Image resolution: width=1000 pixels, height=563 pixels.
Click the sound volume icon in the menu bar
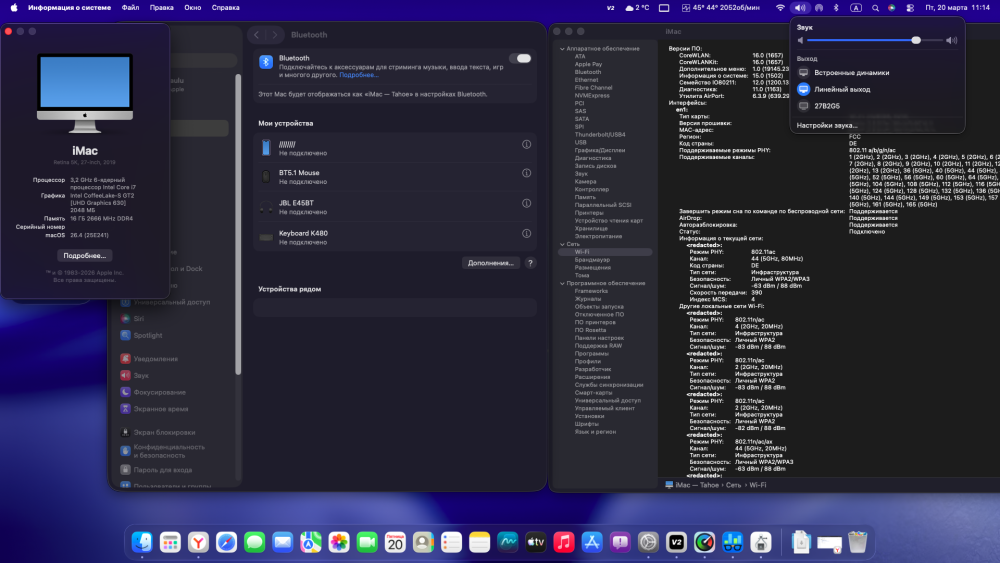click(x=800, y=8)
